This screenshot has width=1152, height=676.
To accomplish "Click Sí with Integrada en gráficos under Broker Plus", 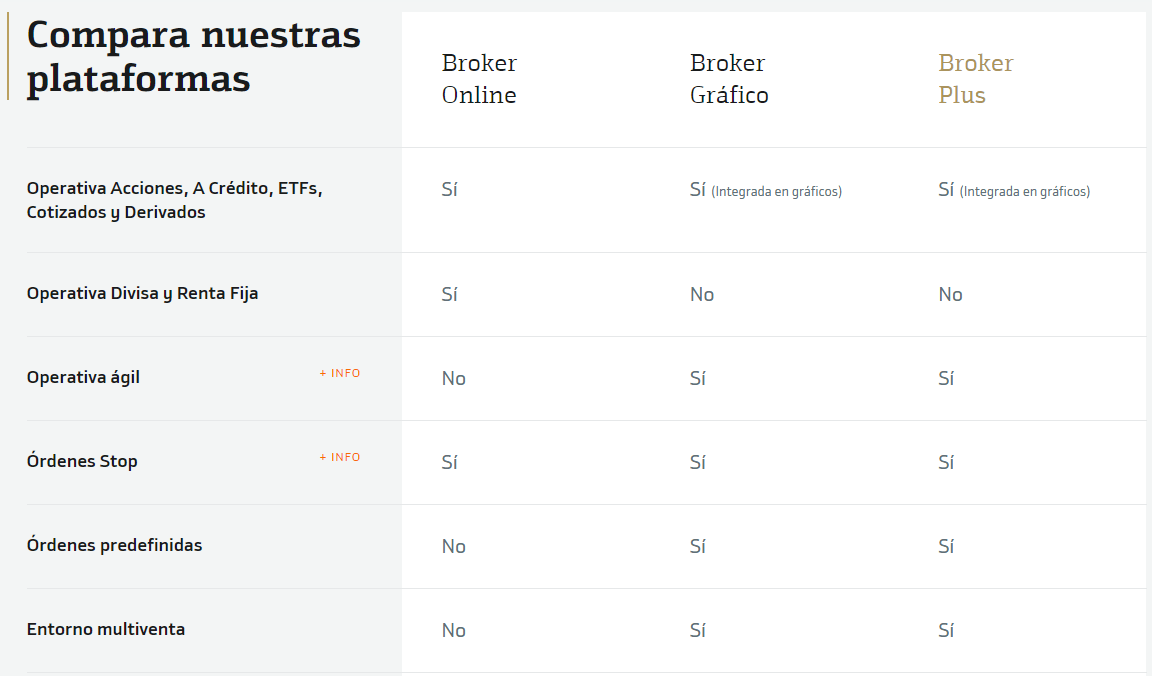I will click(x=1014, y=189).
